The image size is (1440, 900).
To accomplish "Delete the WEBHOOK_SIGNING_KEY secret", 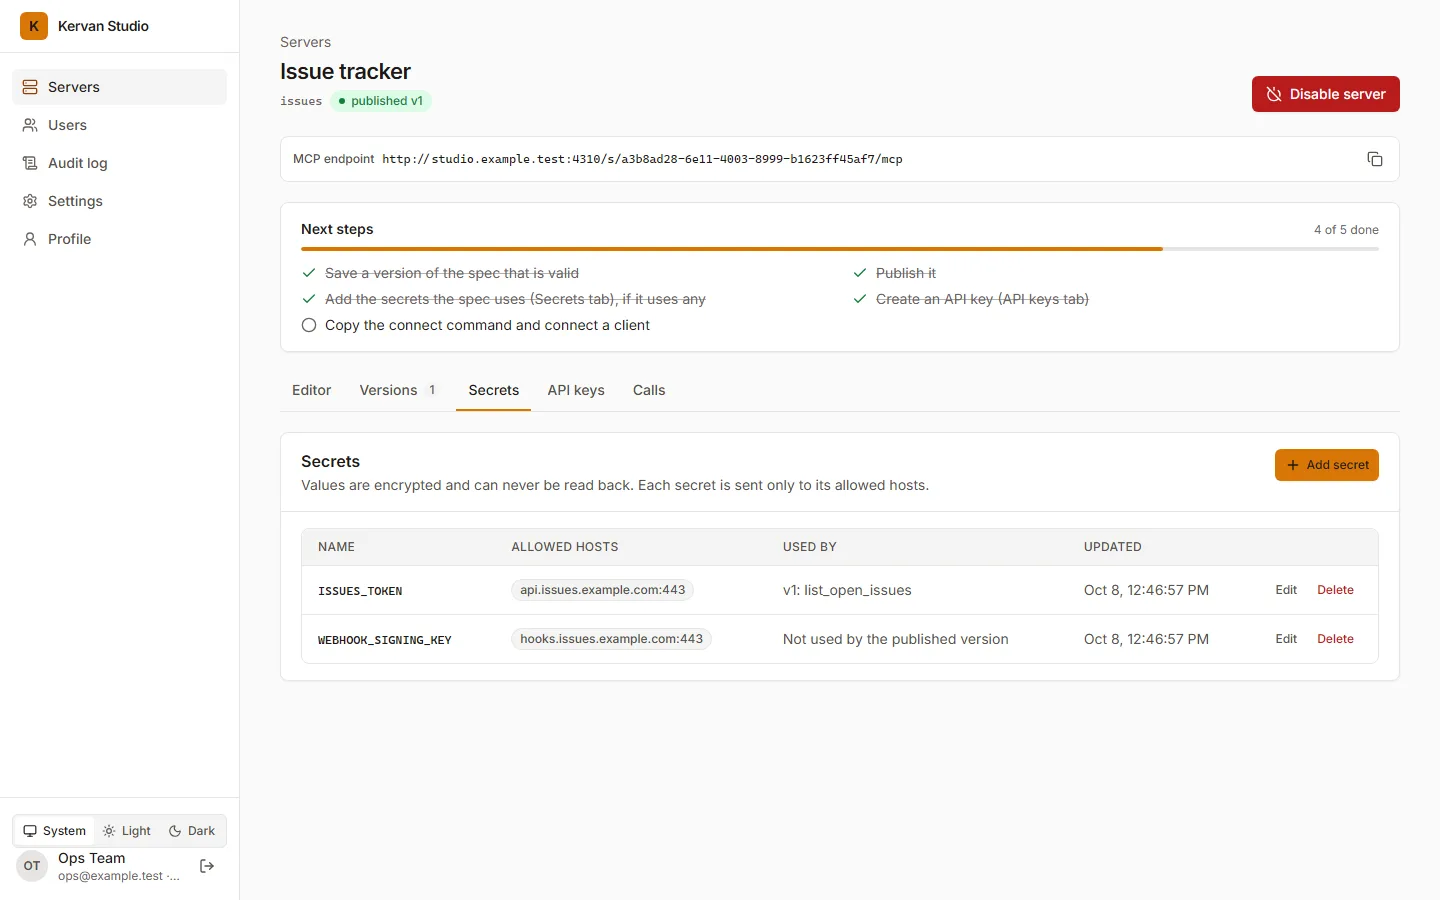I will click(1335, 639).
